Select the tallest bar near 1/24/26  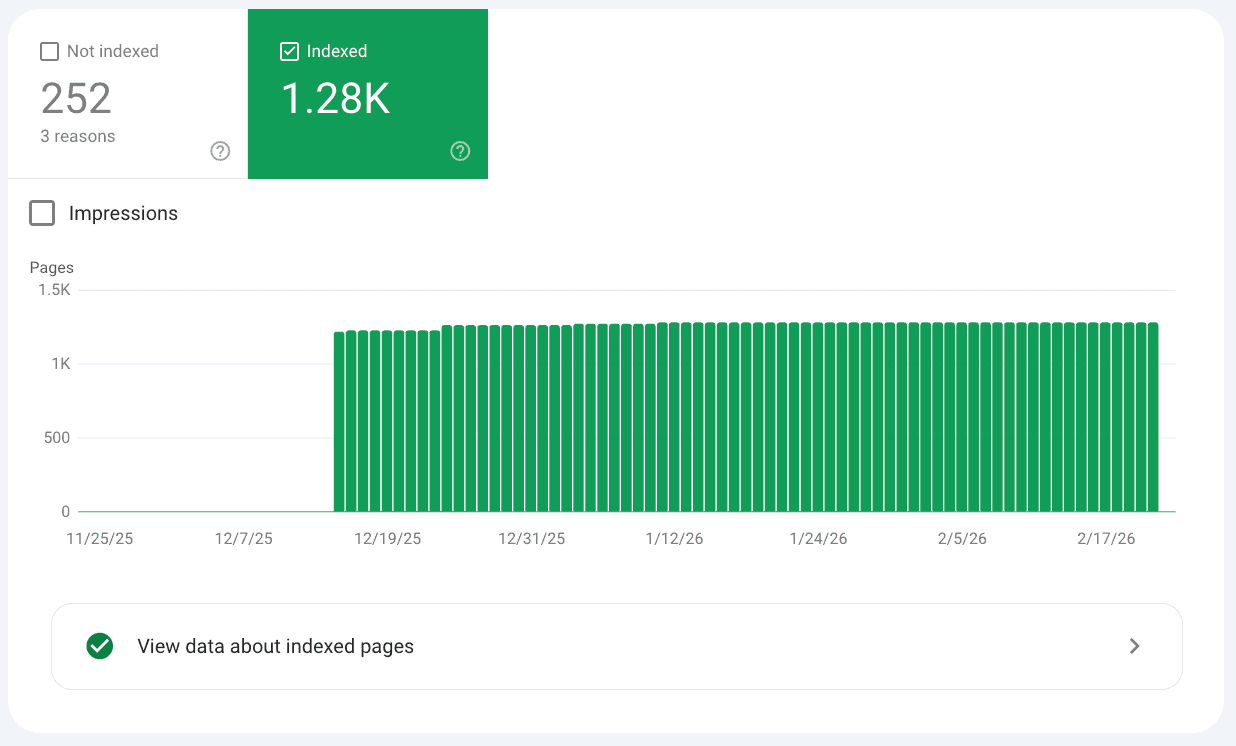pos(818,420)
